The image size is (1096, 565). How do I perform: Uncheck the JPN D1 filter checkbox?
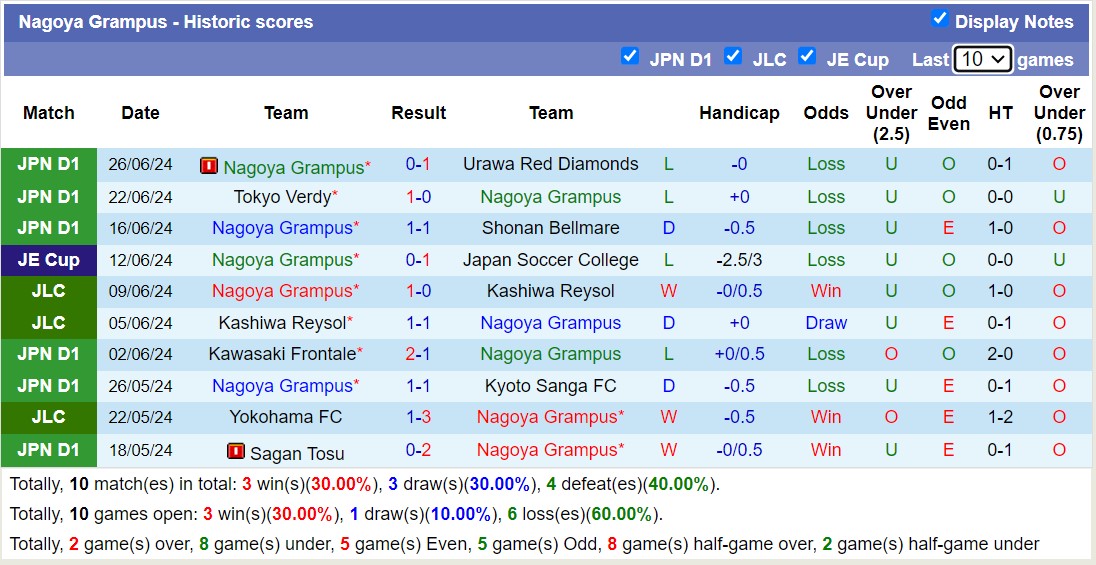(629, 56)
